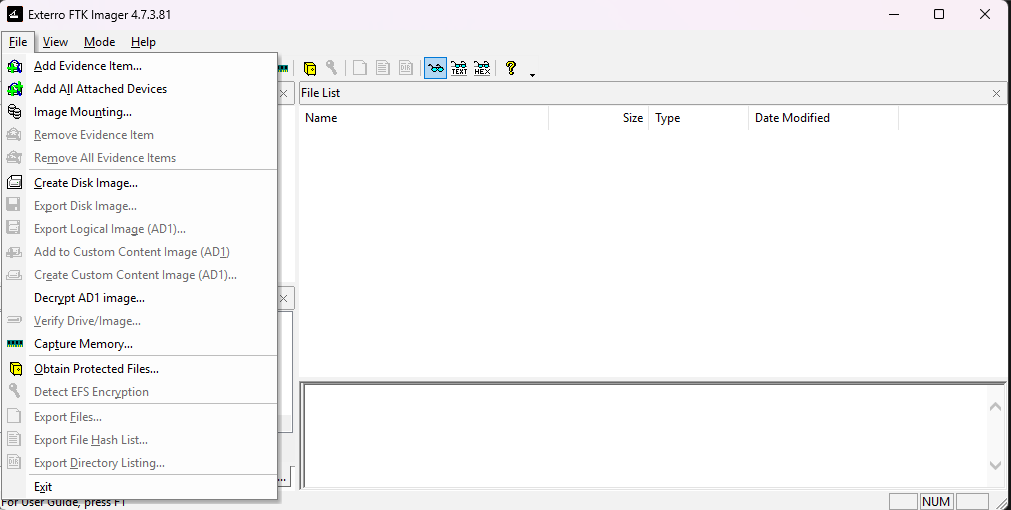This screenshot has width=1011, height=510.
Task: Toggle the HEX view mode in the toolbar
Action: pos(482,68)
